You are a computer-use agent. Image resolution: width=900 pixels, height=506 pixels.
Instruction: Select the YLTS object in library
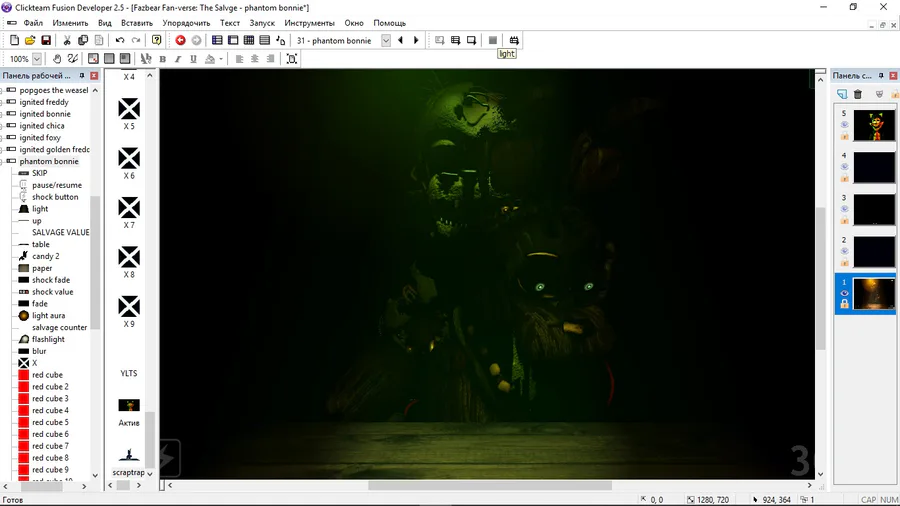click(129, 373)
